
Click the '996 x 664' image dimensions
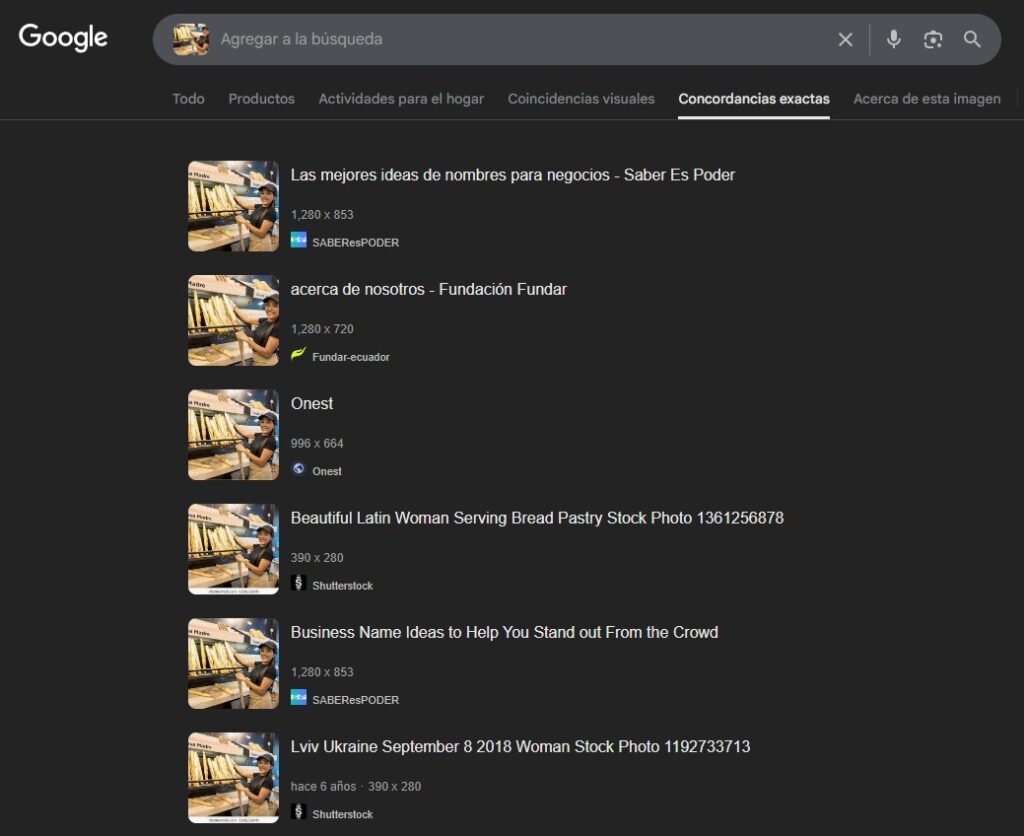click(x=317, y=443)
